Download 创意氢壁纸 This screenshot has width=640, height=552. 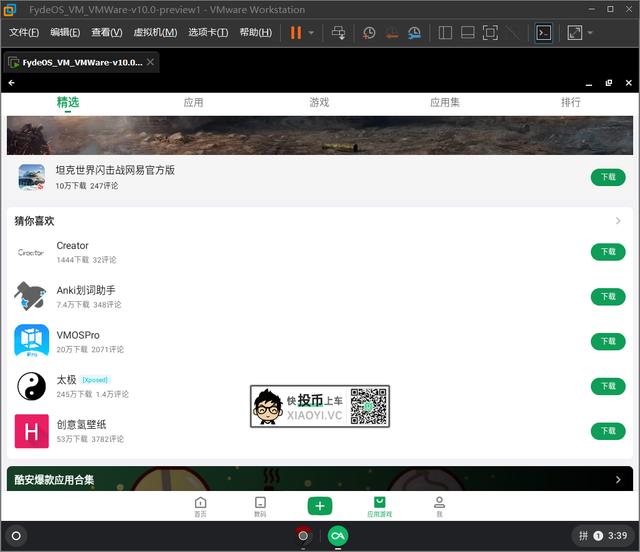coord(608,431)
